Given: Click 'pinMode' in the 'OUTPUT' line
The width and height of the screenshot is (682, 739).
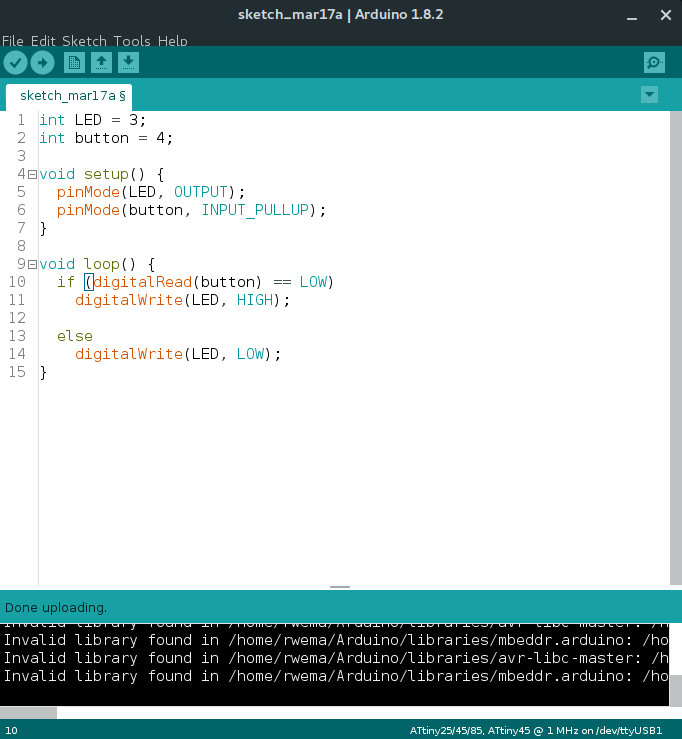Looking at the screenshot, I should 88,192.
